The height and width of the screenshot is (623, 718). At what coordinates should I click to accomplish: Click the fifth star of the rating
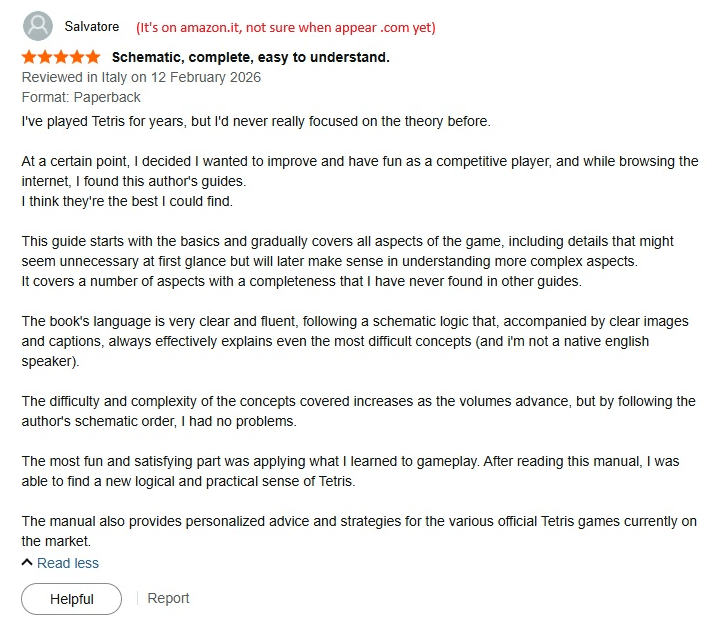(92, 57)
